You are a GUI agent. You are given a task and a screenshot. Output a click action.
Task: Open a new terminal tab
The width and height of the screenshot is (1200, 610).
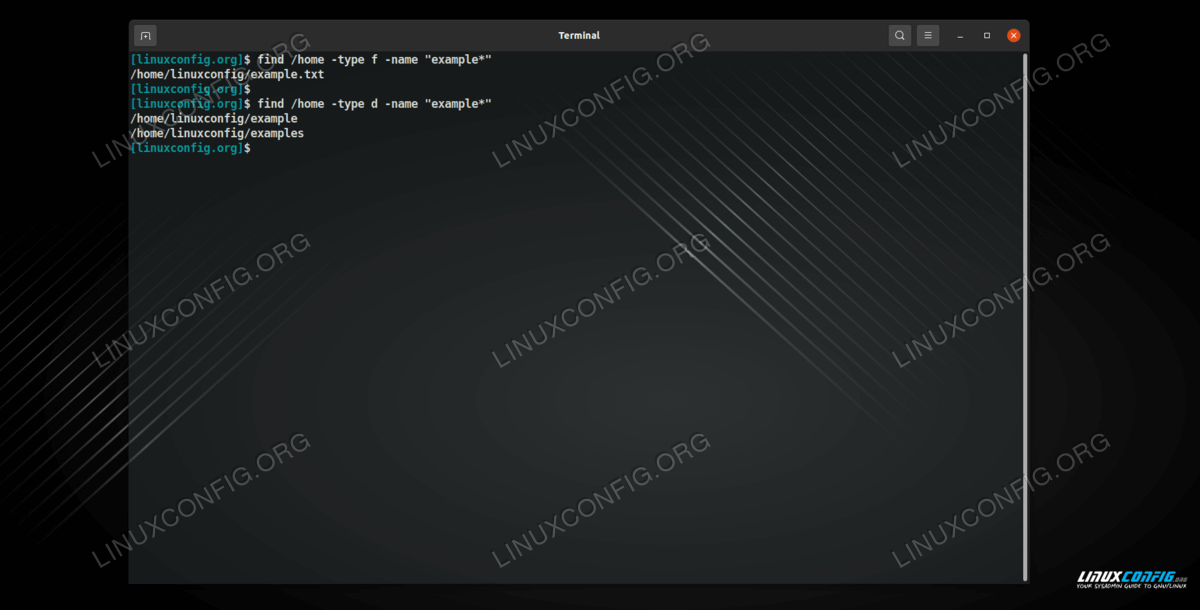[x=145, y=35]
